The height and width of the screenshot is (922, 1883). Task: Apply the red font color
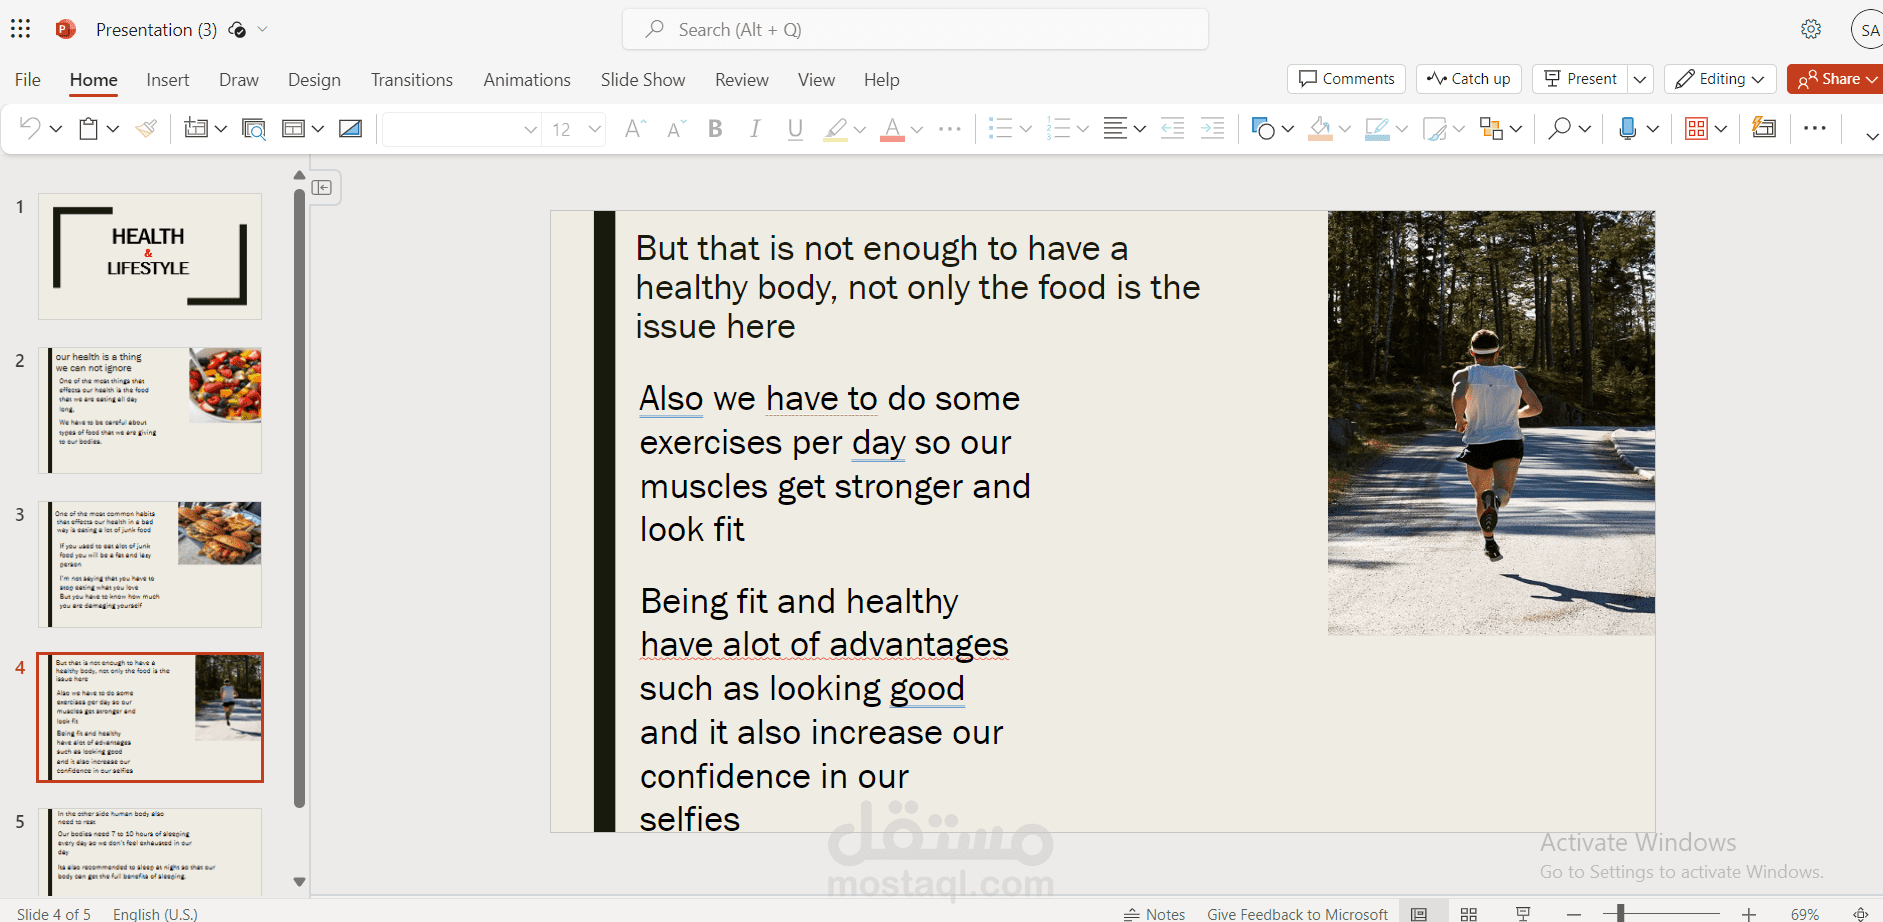892,129
